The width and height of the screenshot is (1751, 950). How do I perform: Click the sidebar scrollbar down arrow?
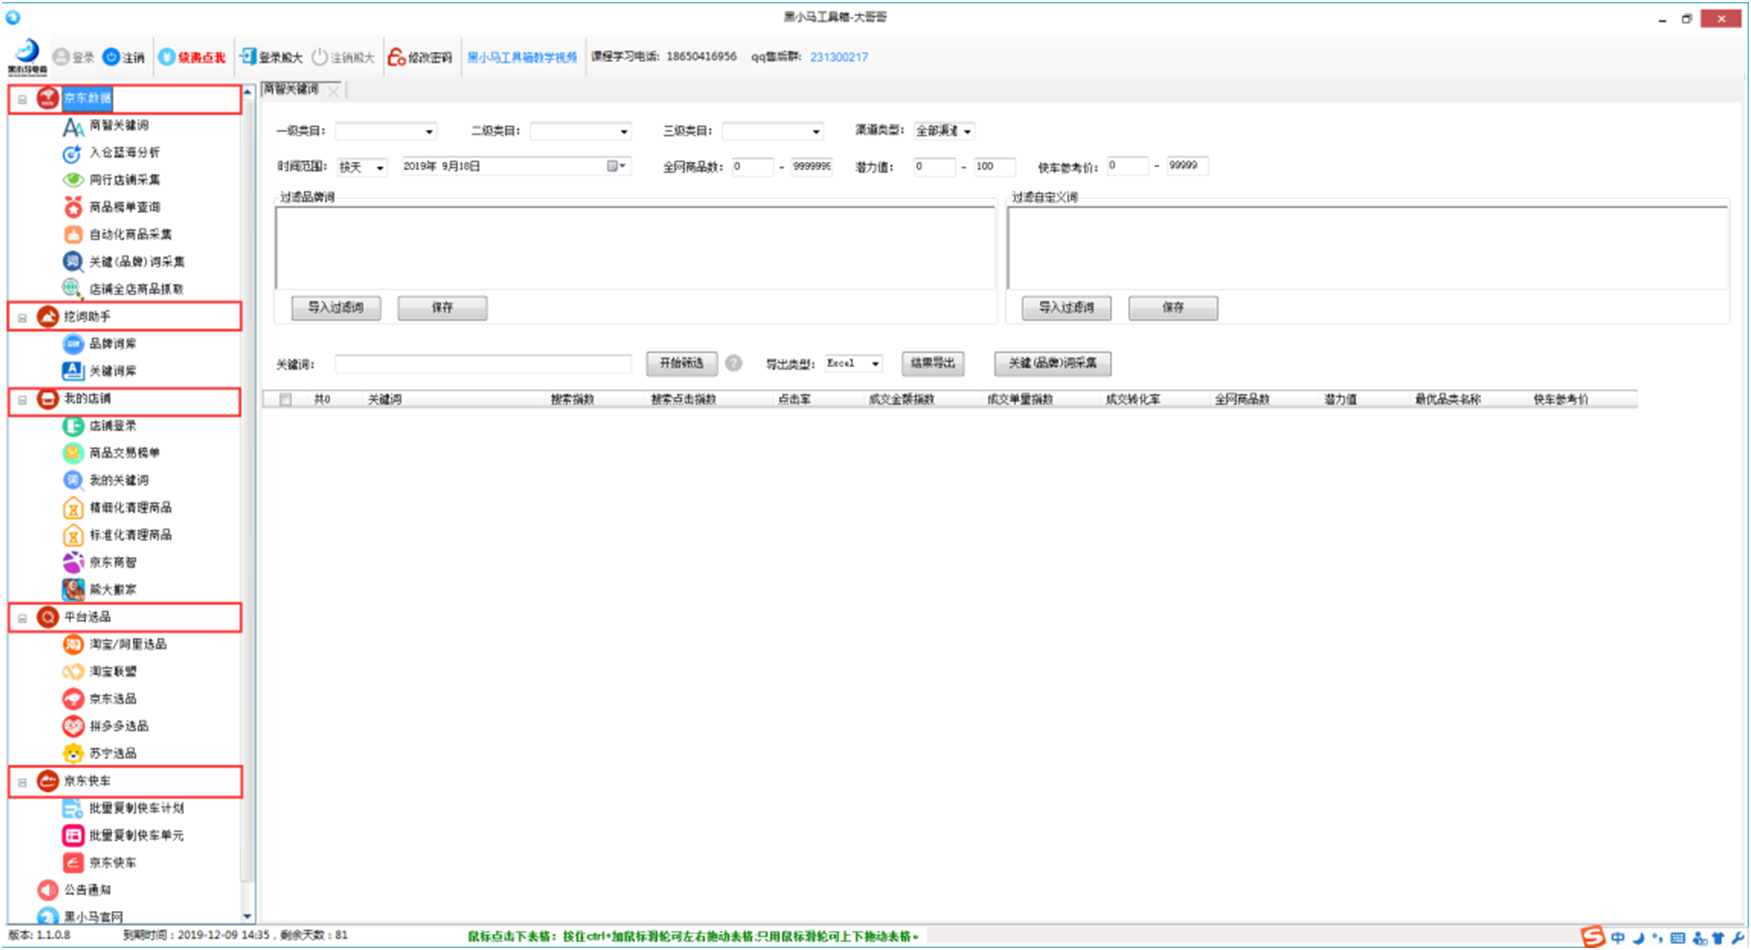(x=247, y=916)
